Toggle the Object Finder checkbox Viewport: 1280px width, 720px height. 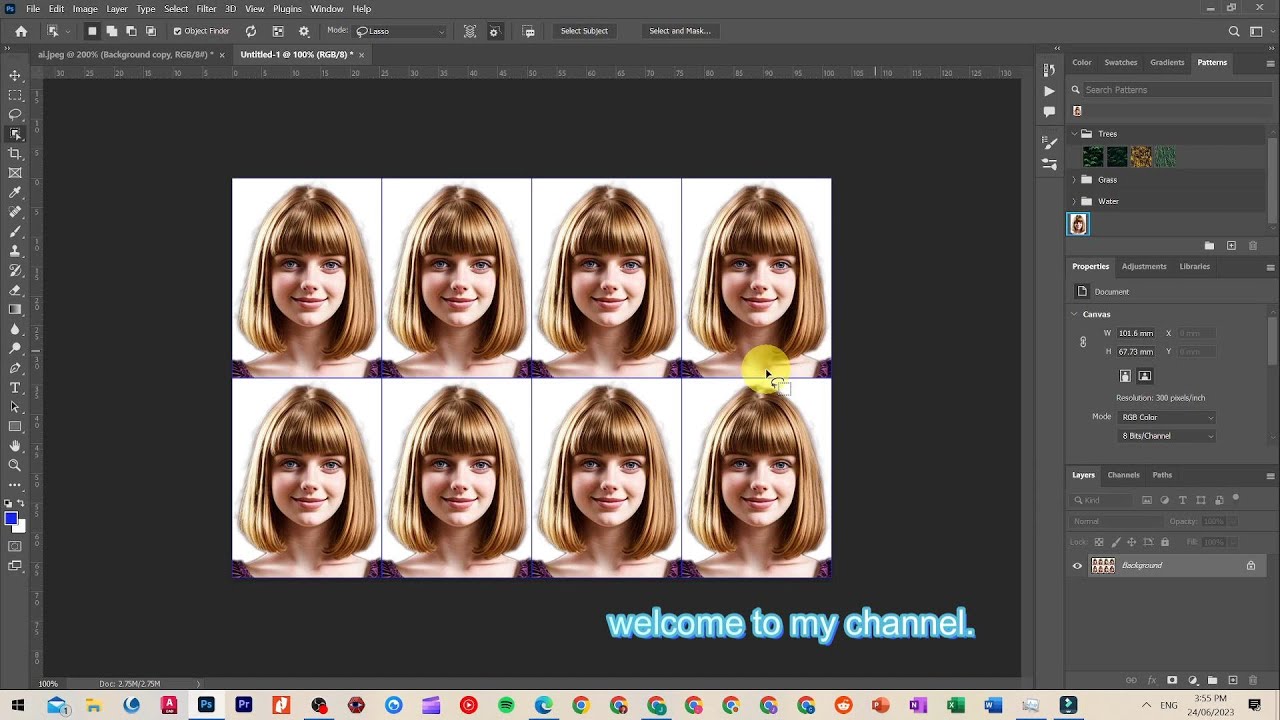[178, 31]
